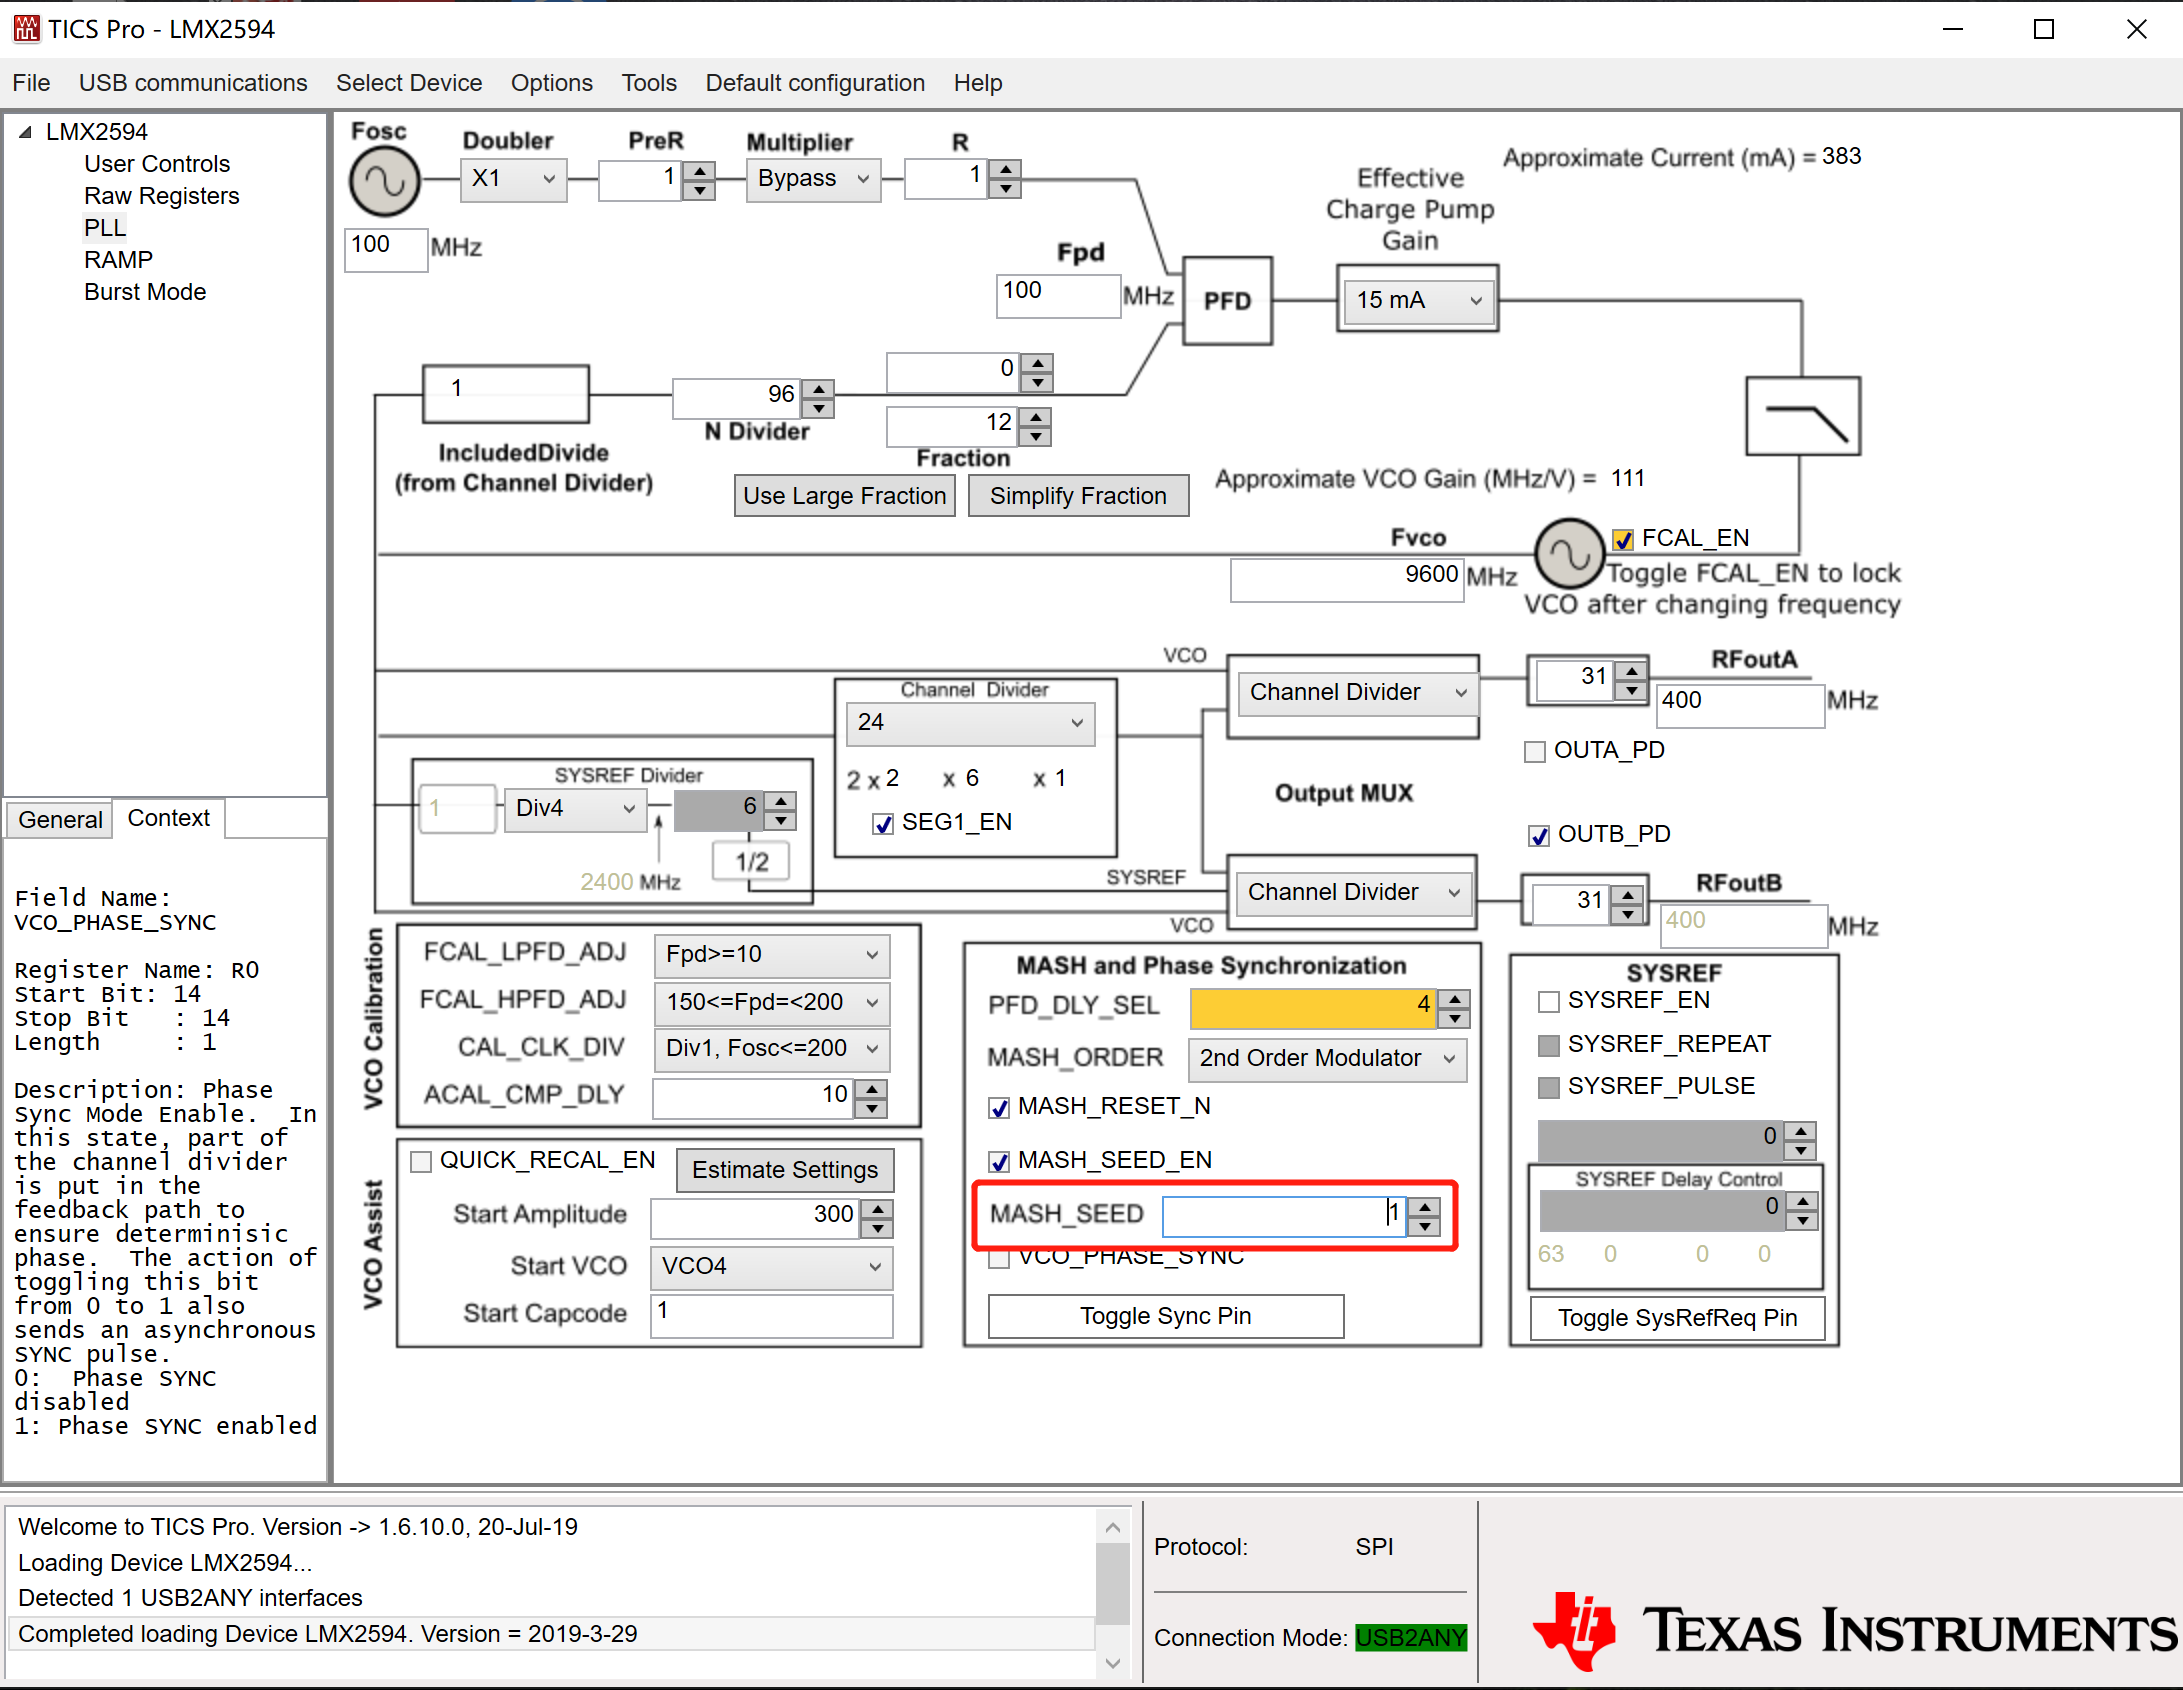
Task: Click the Fosc oscillator symbol
Action: [384, 182]
